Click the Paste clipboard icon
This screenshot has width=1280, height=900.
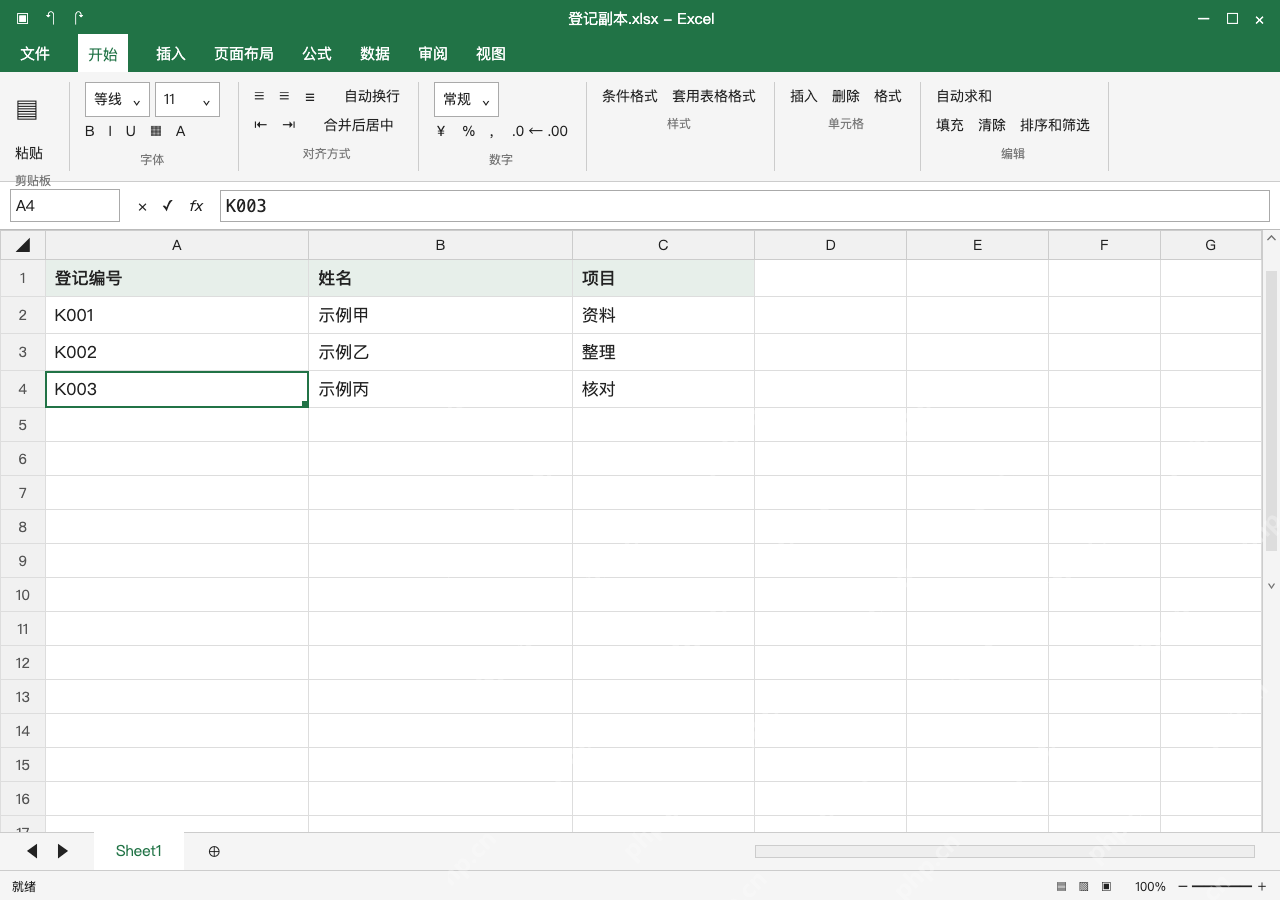click(27, 110)
